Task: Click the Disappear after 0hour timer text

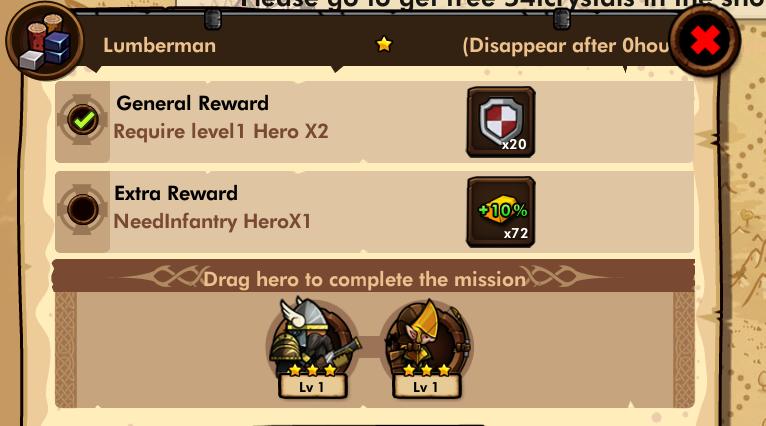Action: 566,46
